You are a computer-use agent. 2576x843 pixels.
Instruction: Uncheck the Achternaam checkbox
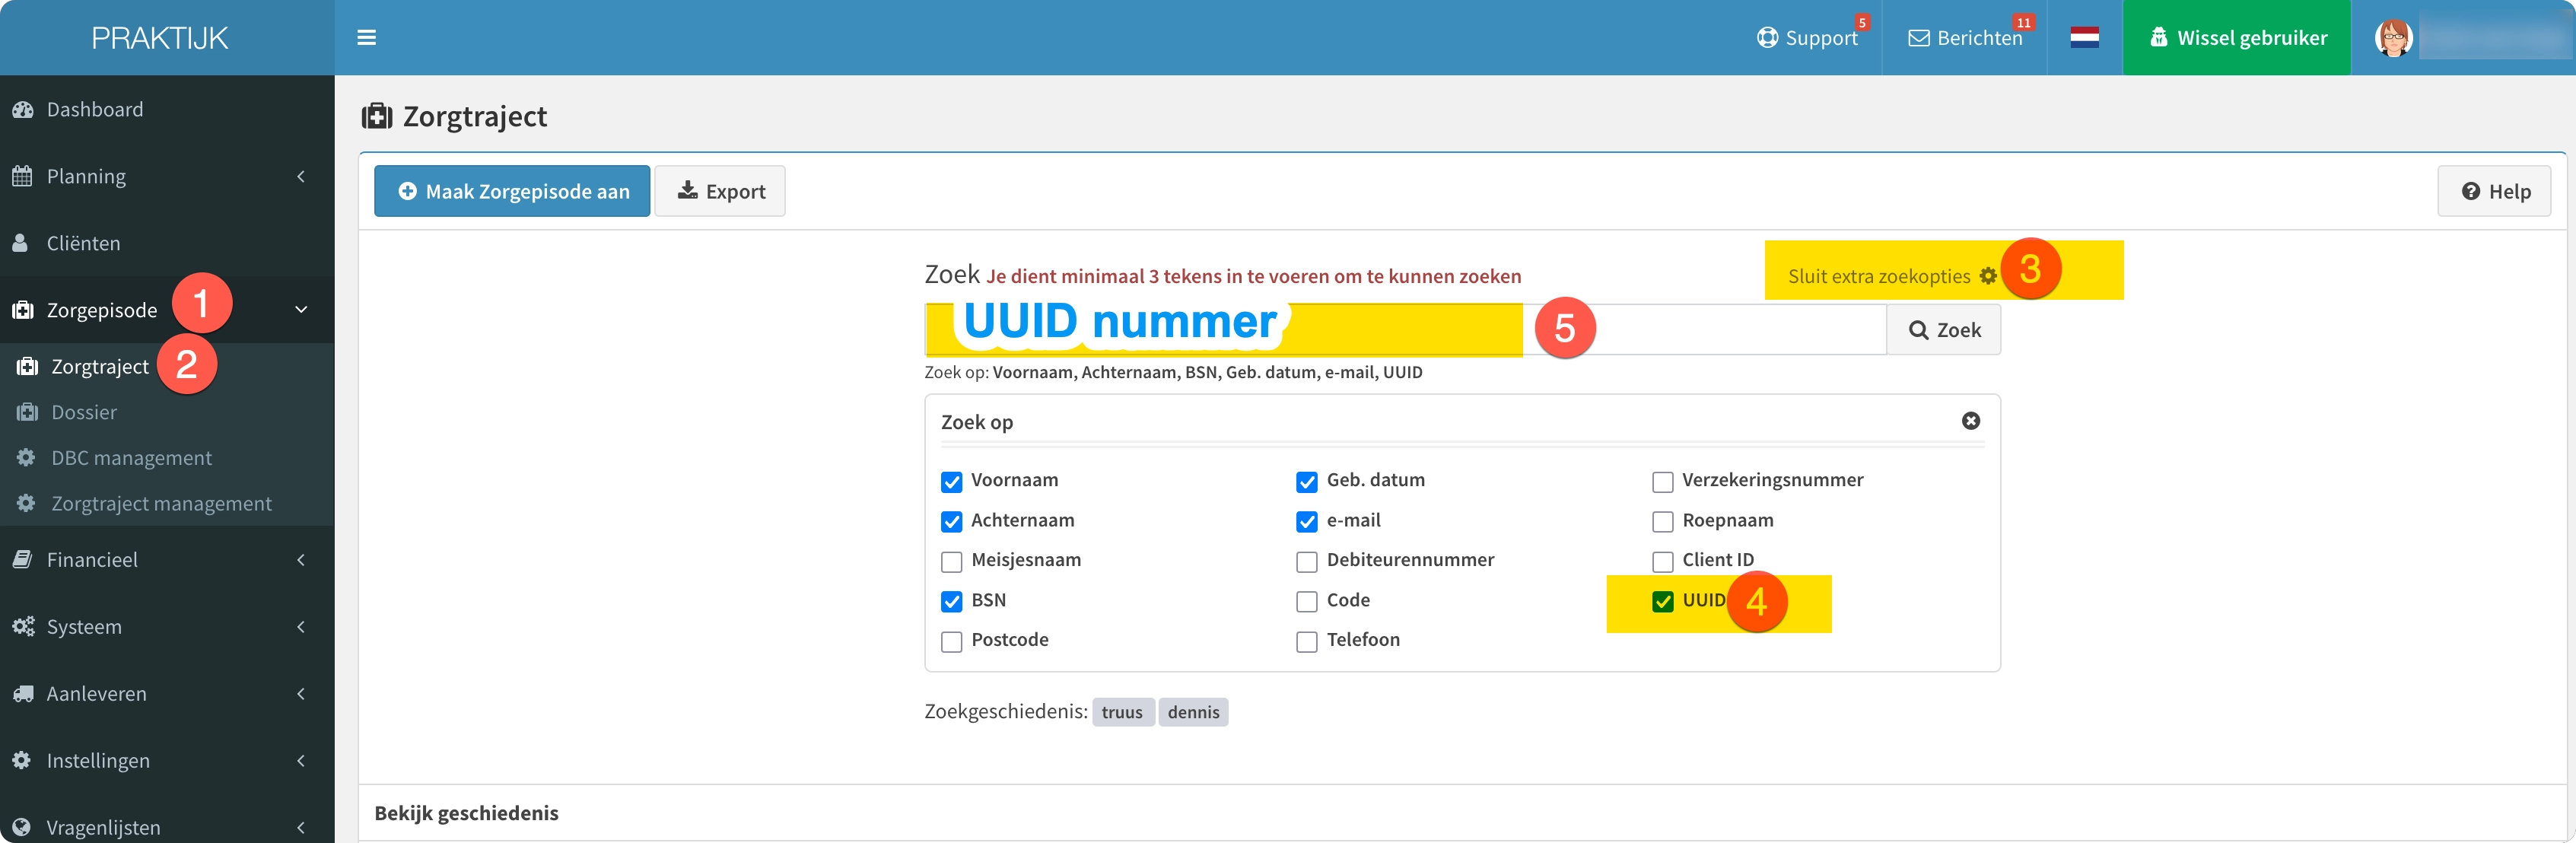951,522
